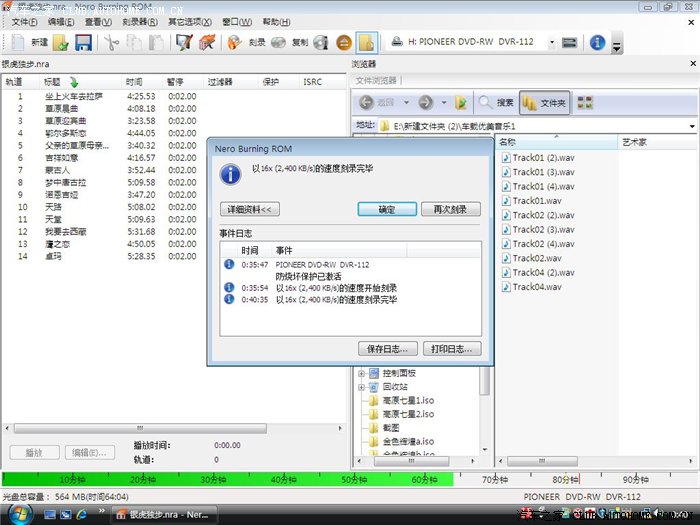Viewport: 700px width, 525px height.
Task: Eject the disc with the orange eject icon
Action: [x=344, y=43]
